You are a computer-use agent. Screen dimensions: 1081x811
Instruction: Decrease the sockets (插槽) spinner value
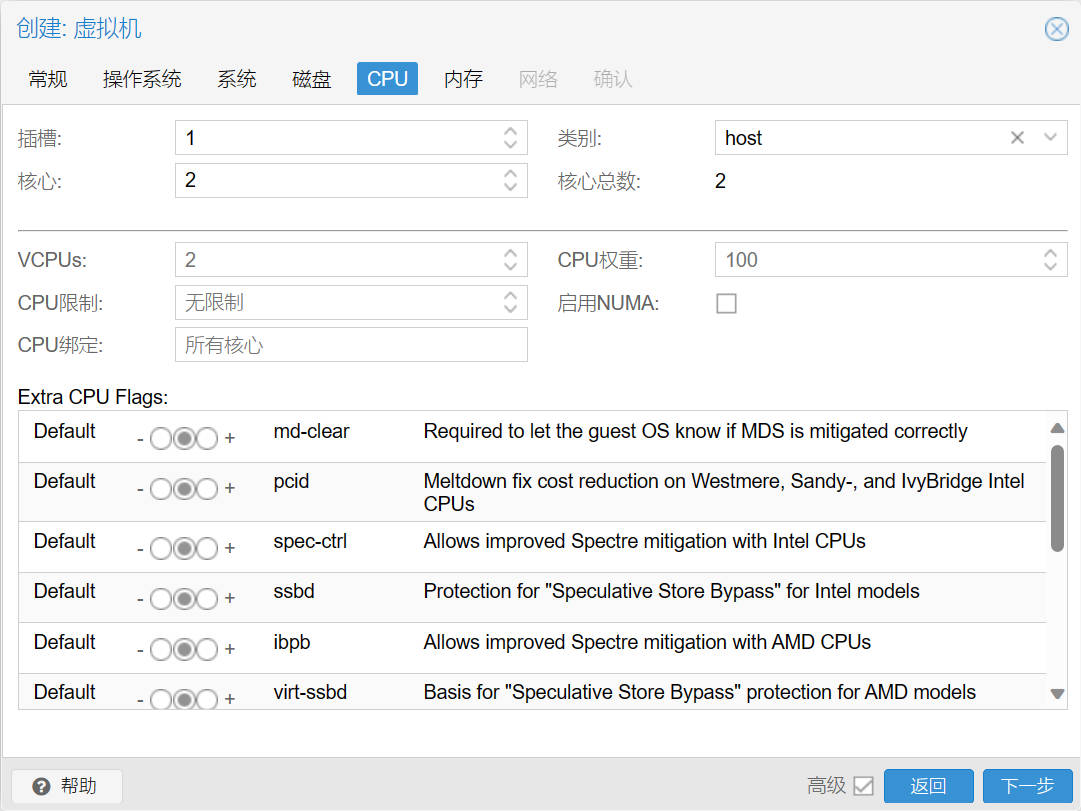click(510, 144)
